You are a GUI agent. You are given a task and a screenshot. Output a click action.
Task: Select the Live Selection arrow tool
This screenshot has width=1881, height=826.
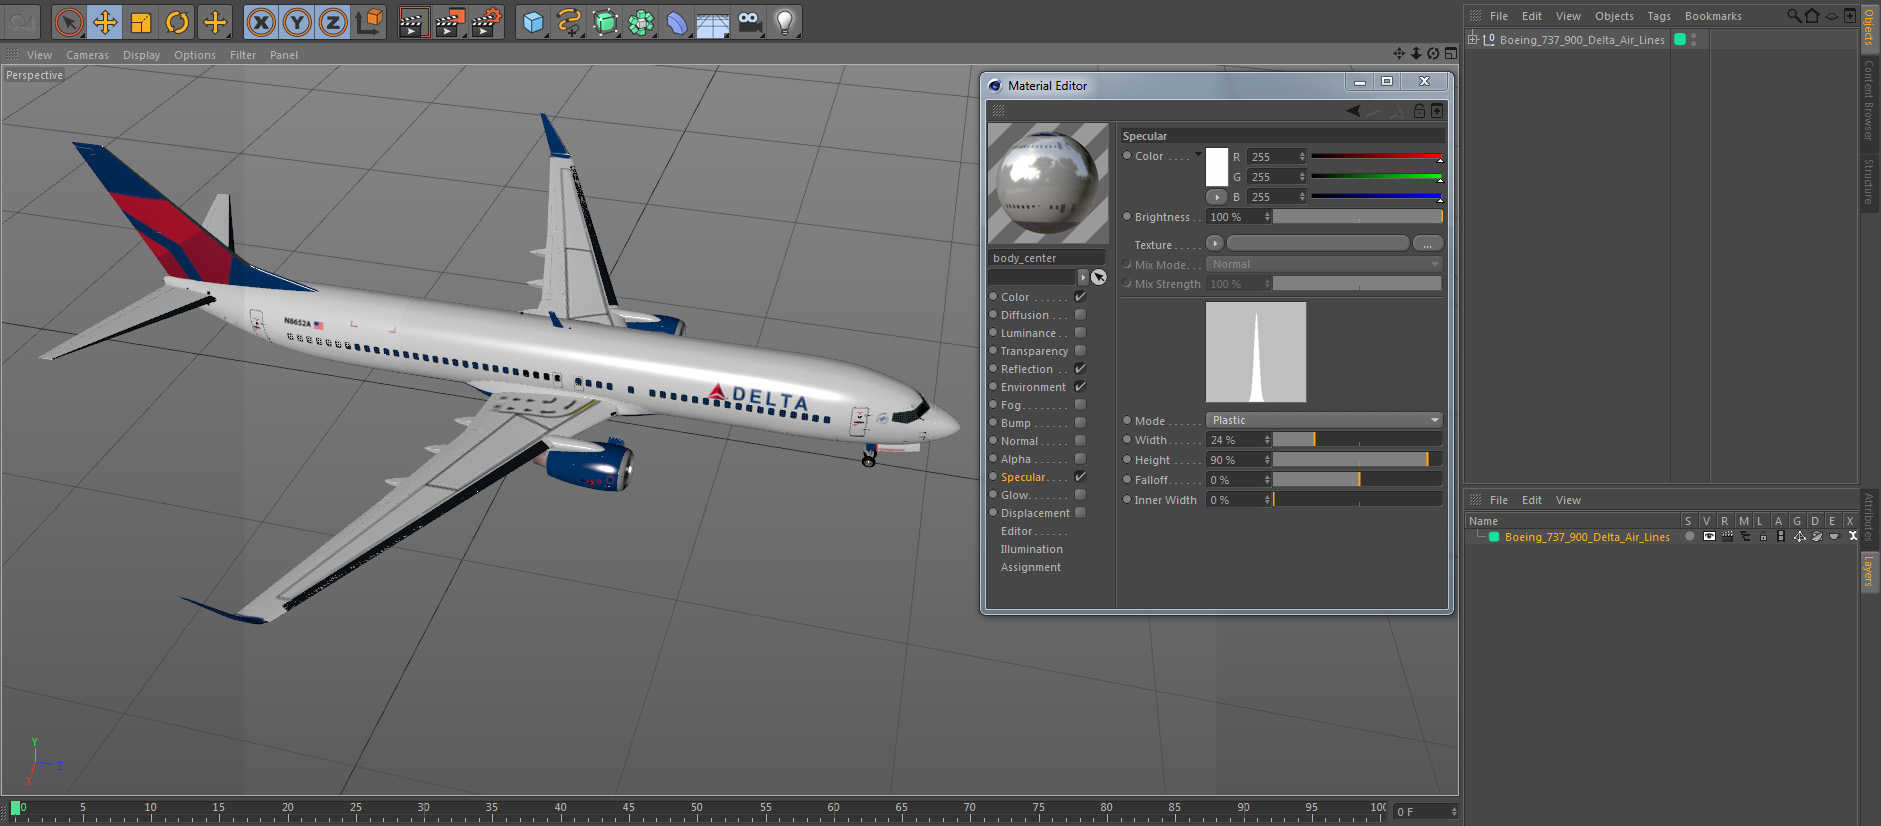(69, 22)
